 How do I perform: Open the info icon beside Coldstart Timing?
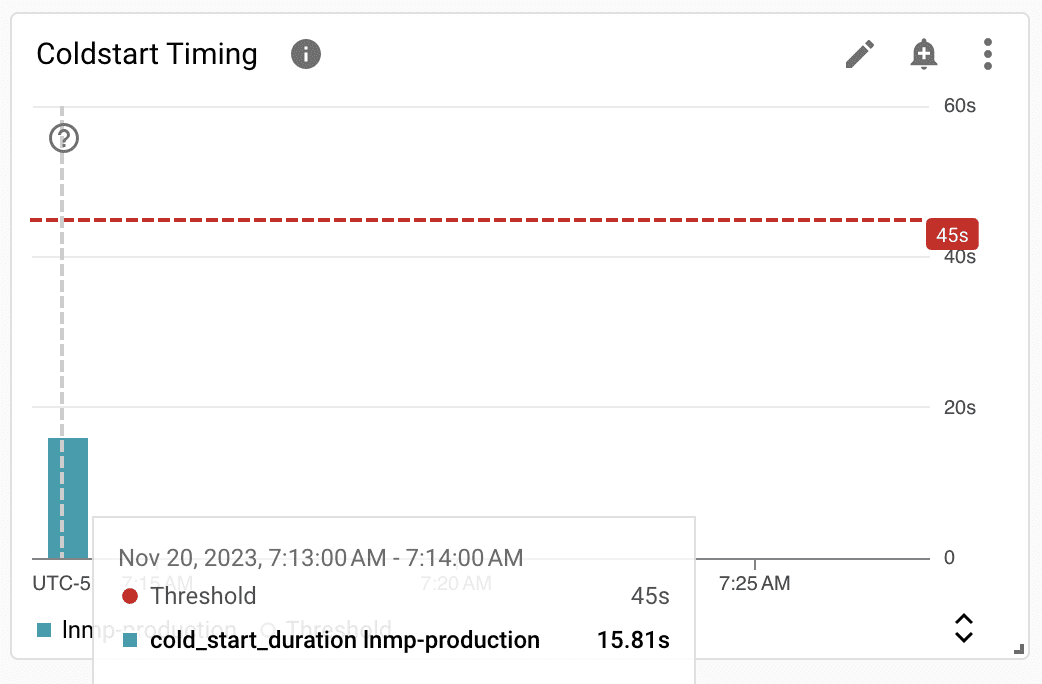306,54
